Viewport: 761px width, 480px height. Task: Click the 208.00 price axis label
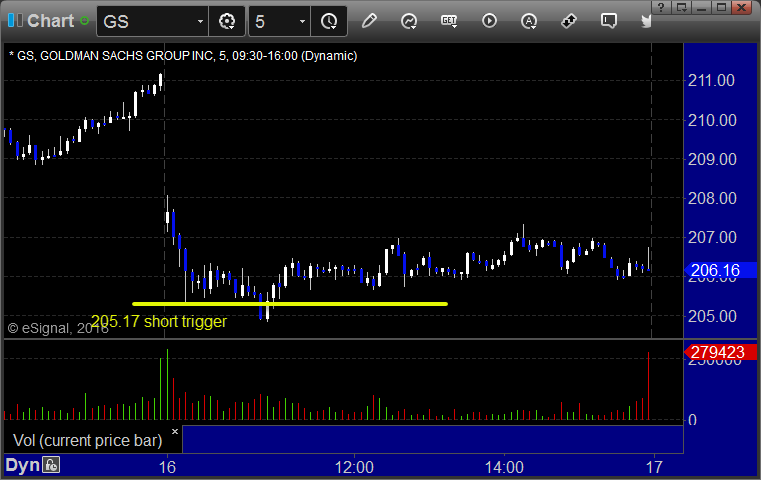pos(712,199)
